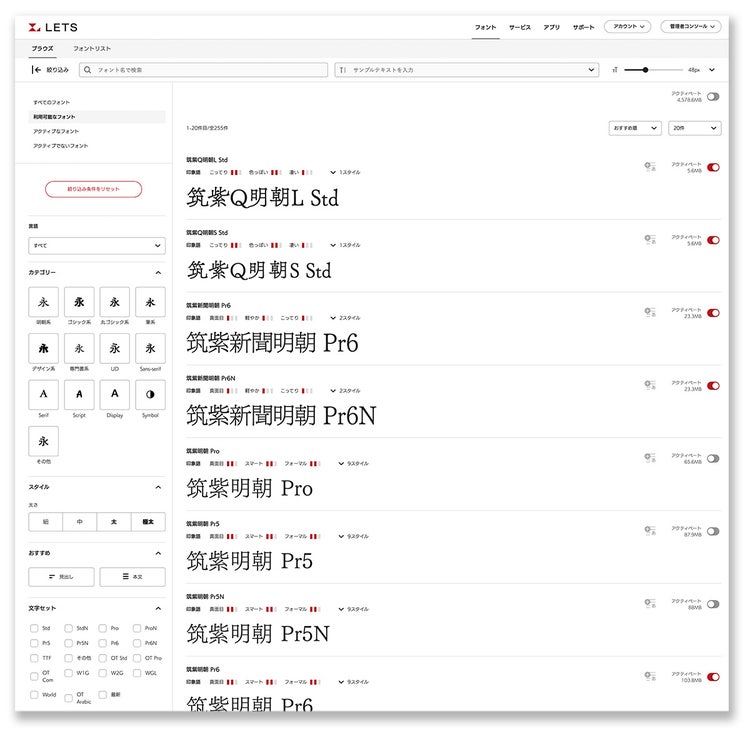Click list icon for 筑紫新聞明朝 Pr6
The width and height of the screenshot is (750, 734).
tap(650, 312)
